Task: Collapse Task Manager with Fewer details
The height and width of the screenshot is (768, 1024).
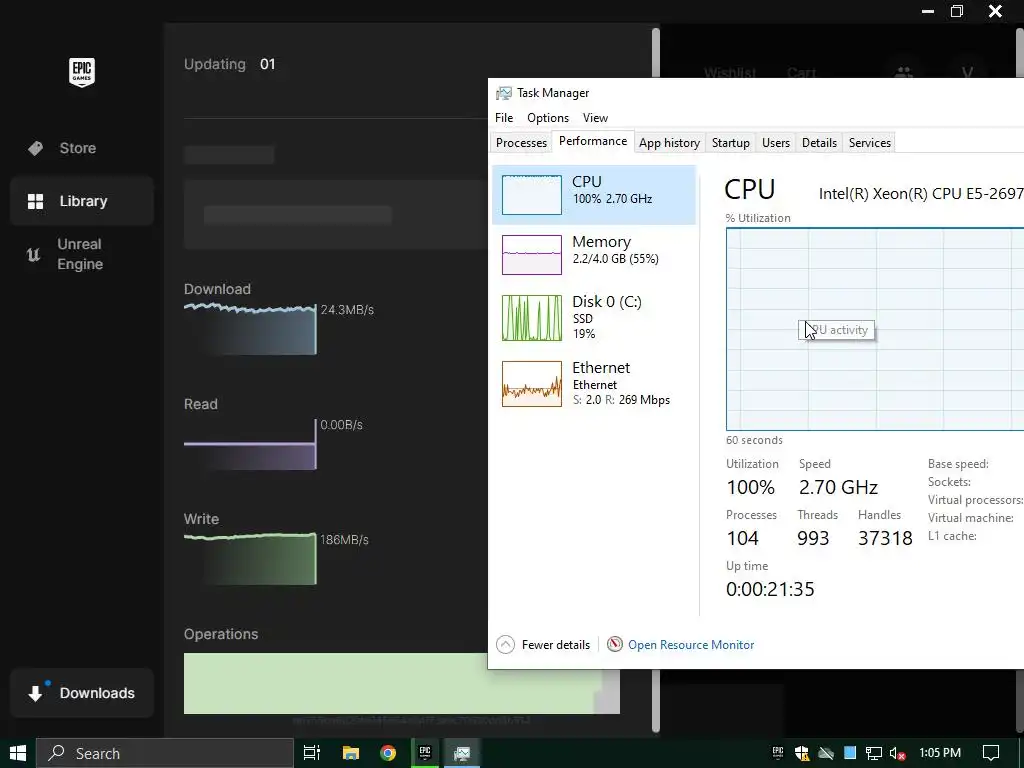Action: tap(543, 645)
